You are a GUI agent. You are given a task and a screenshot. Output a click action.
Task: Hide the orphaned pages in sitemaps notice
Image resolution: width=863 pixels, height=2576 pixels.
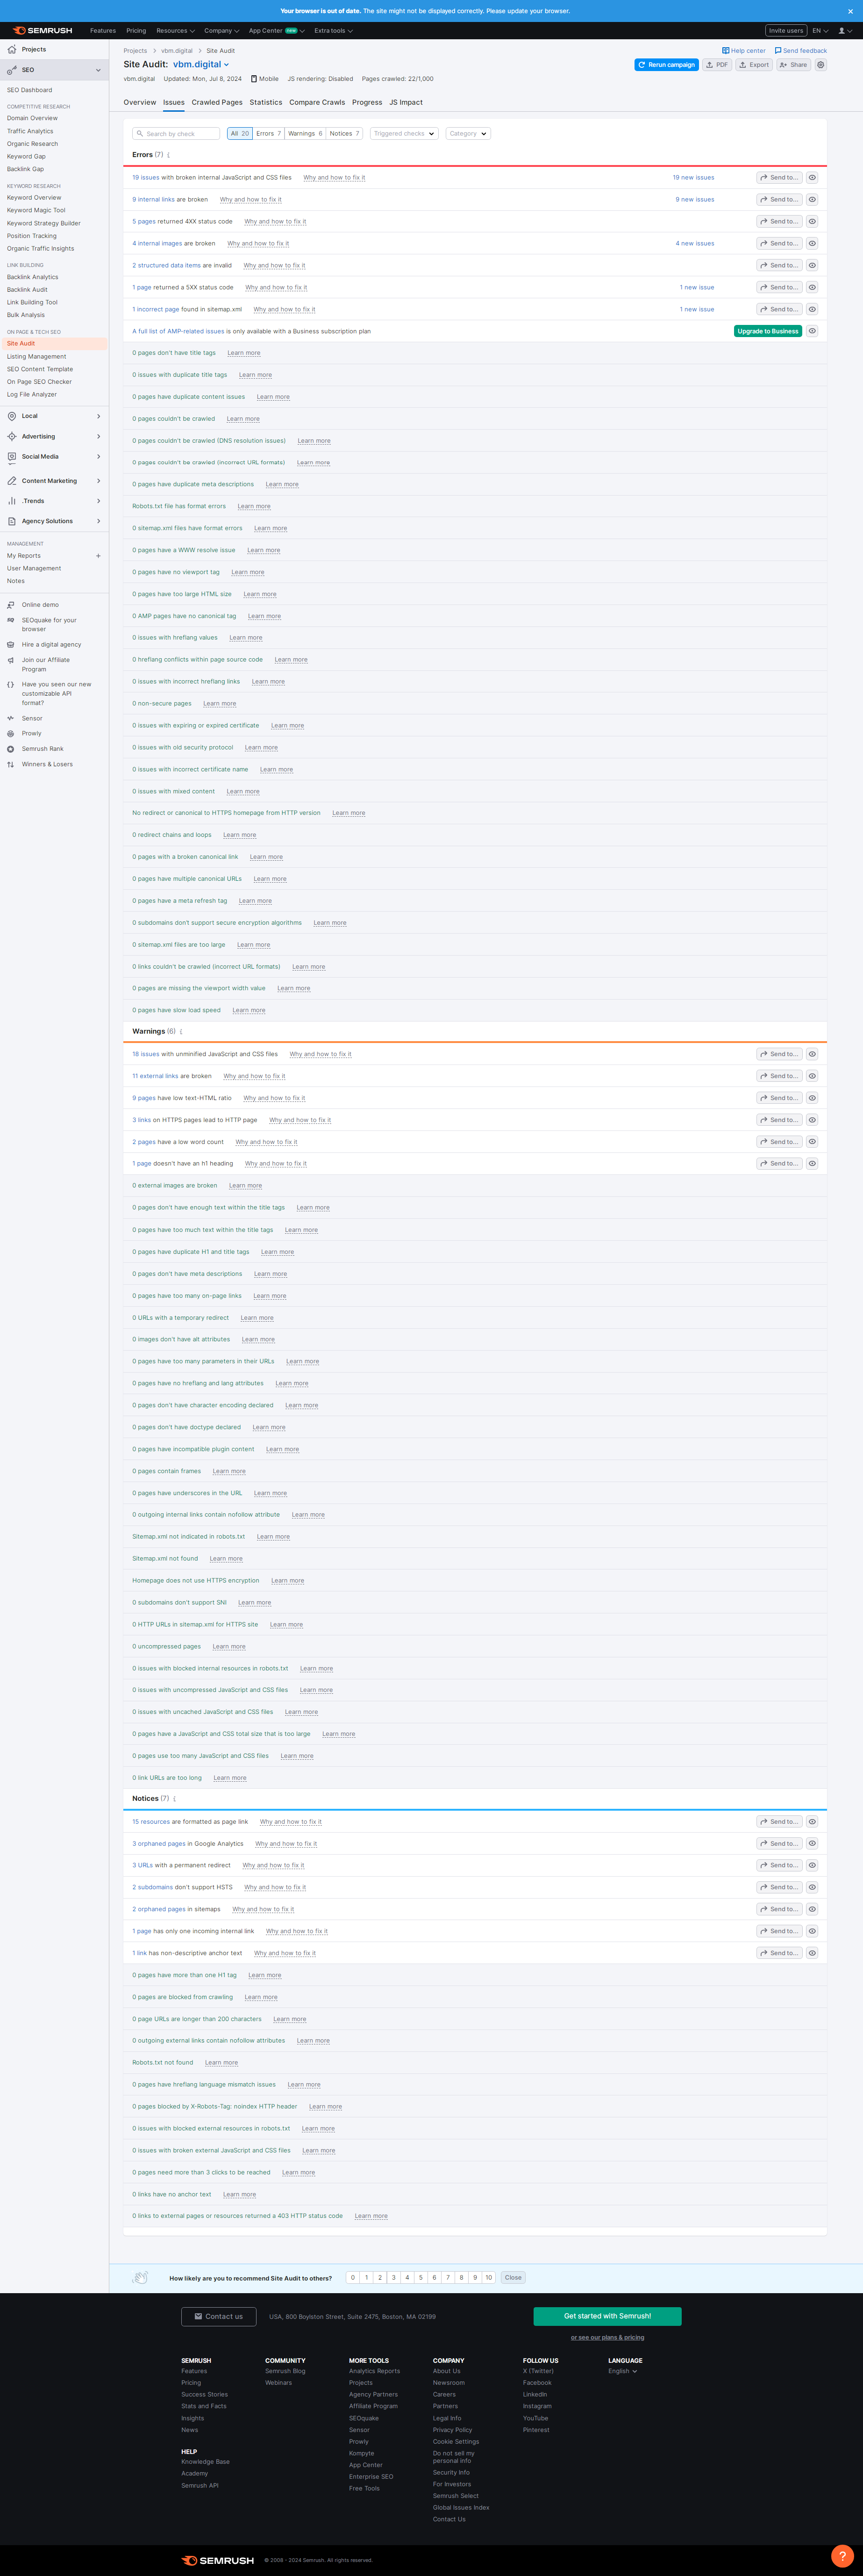[x=812, y=1909]
